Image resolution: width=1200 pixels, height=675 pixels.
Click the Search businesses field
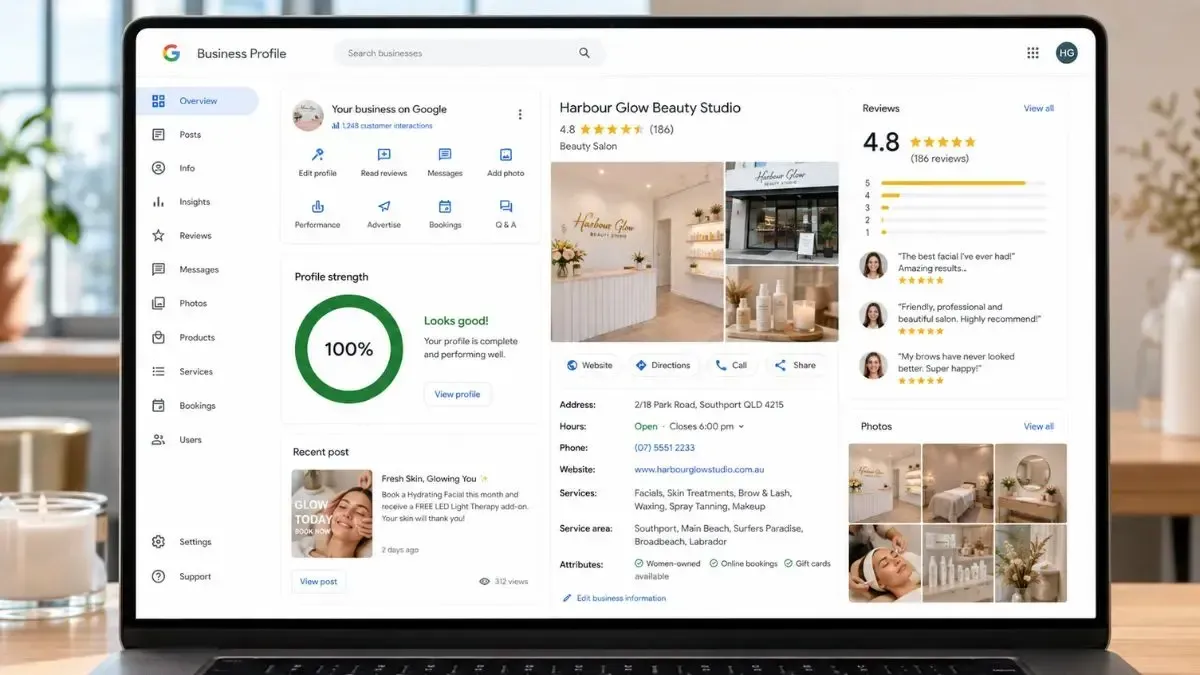click(470, 53)
